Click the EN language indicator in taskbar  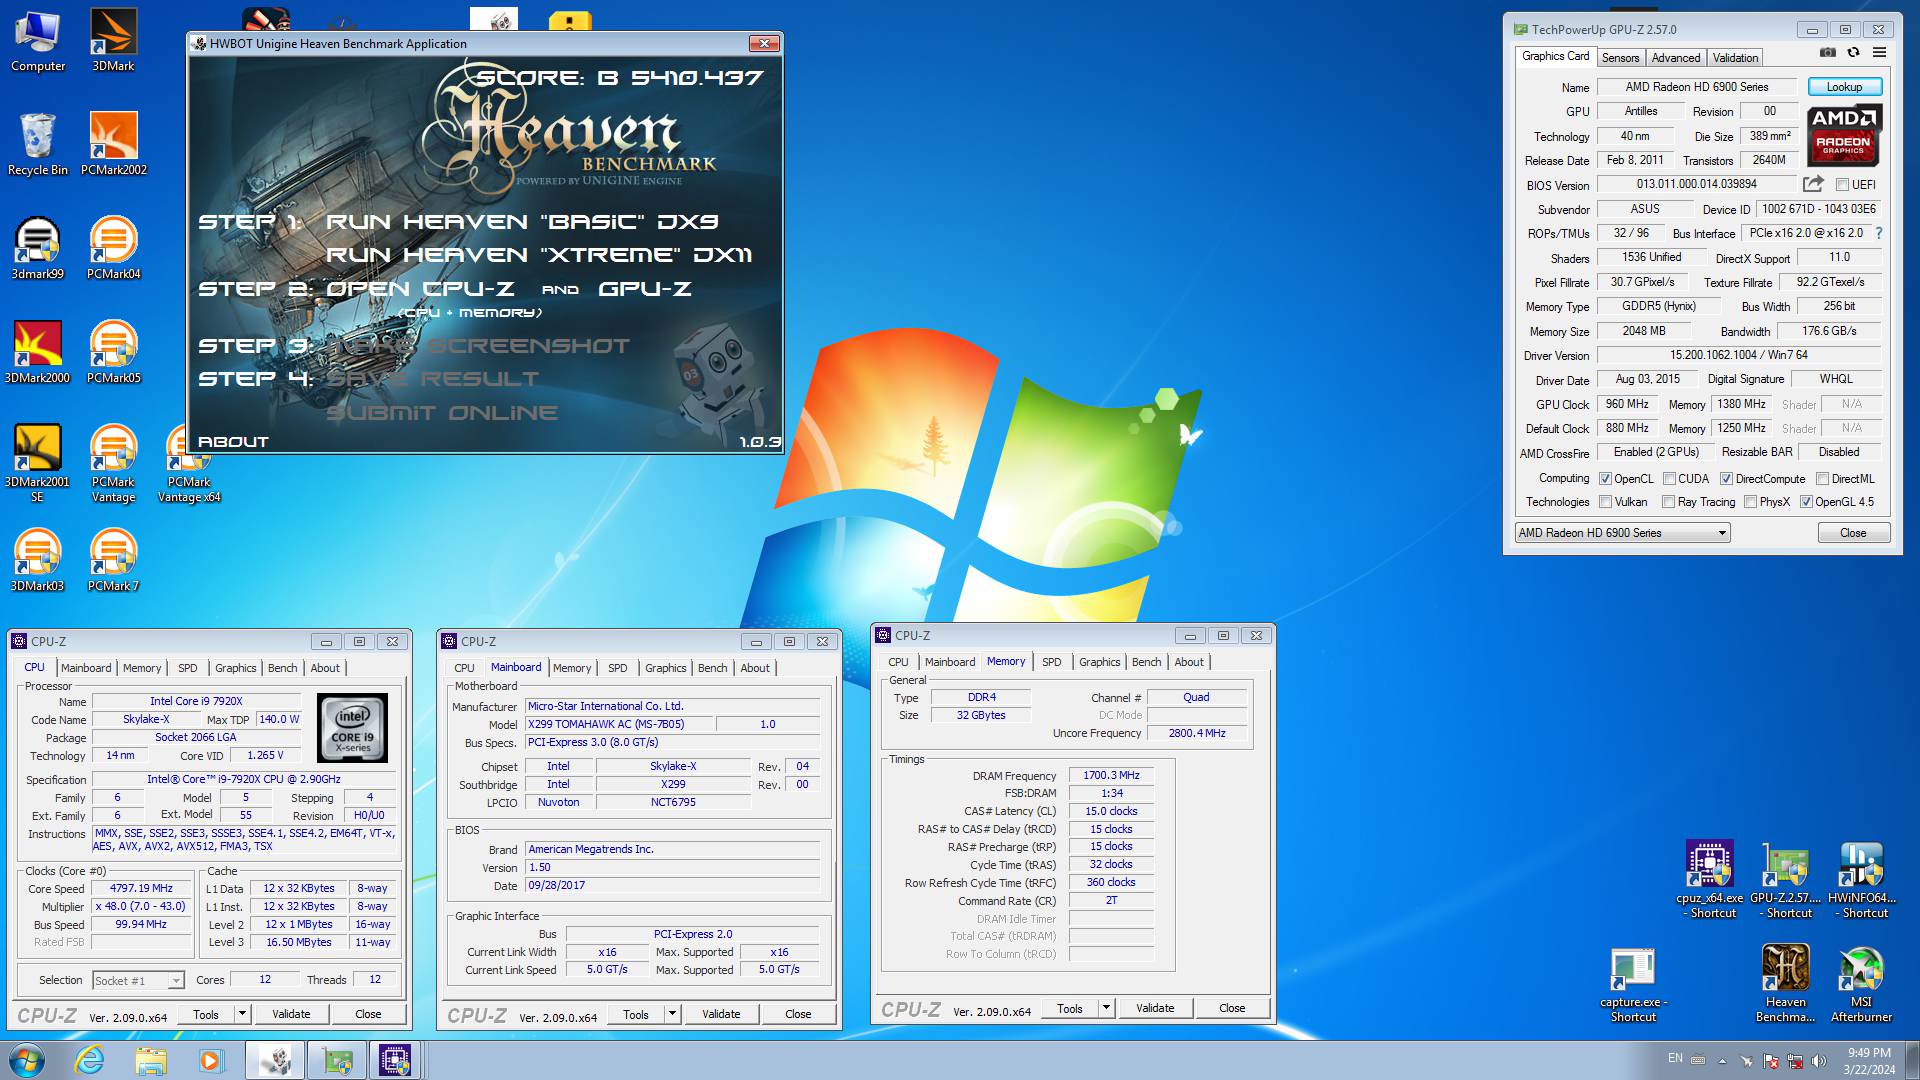1675,1058
